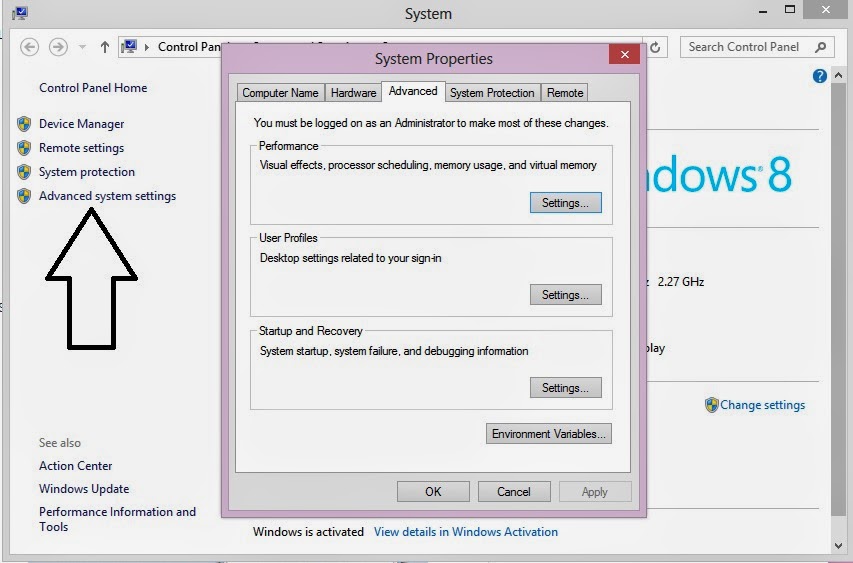Screen dimensions: 853x563
Task: Click shield icon beside System protection
Action: point(24,172)
